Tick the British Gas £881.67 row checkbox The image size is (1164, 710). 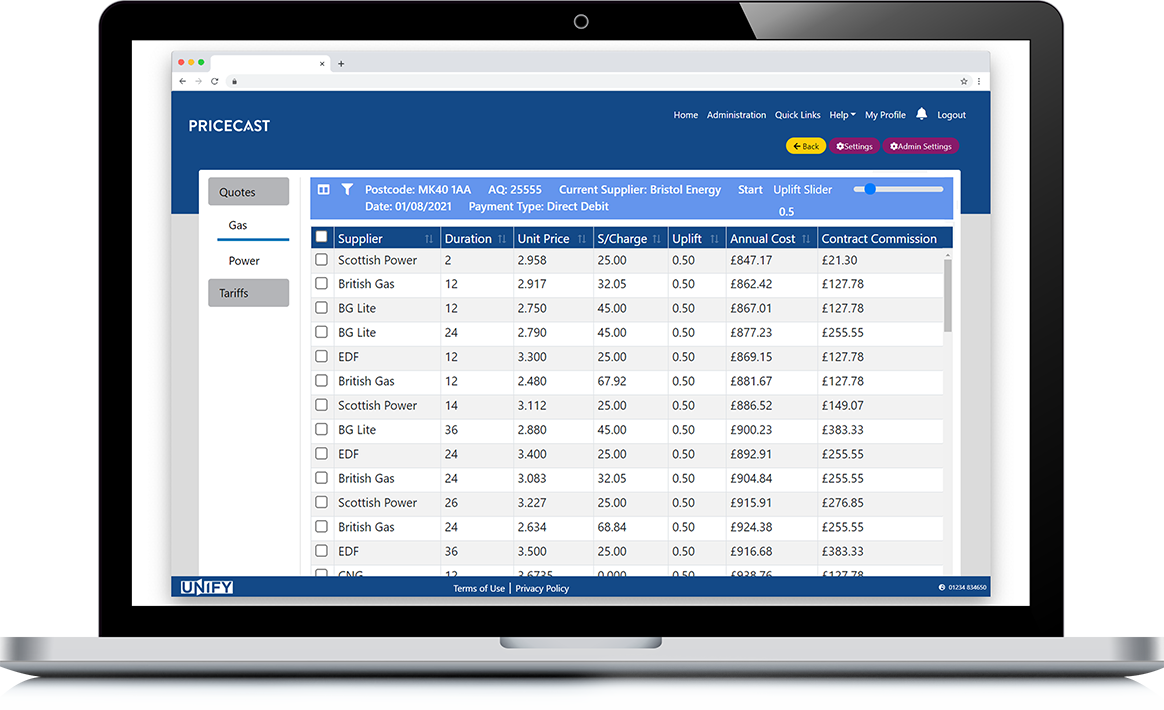pyautogui.click(x=321, y=381)
